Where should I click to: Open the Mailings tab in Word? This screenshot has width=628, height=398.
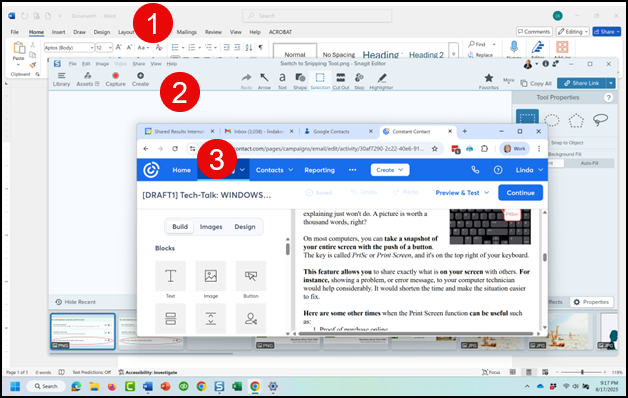click(187, 32)
